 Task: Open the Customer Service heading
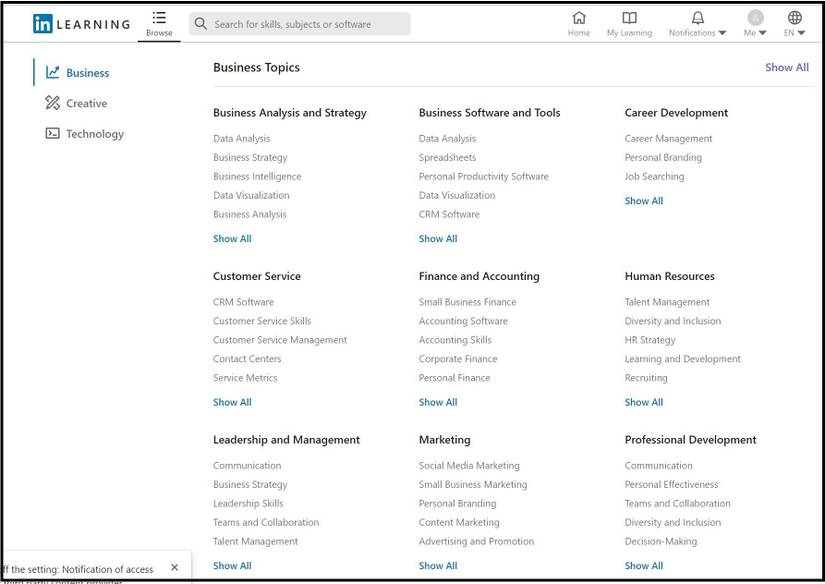[257, 276]
